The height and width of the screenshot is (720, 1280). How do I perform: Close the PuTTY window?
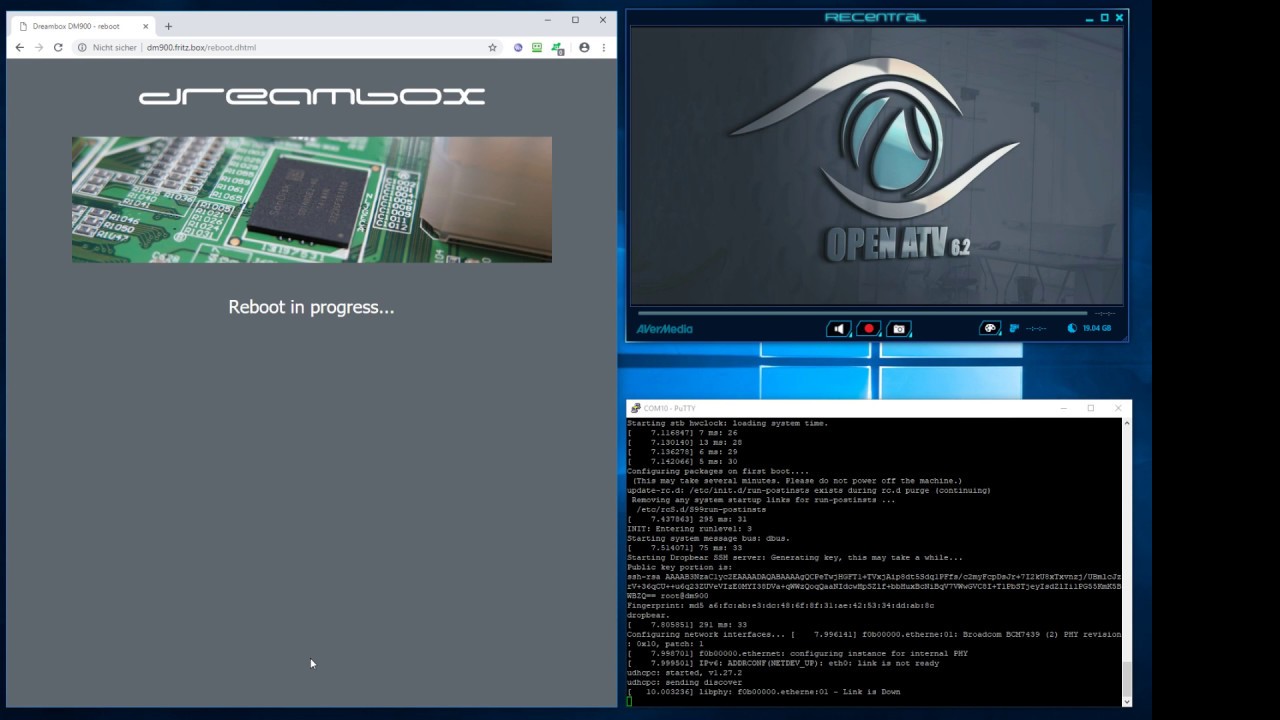pyautogui.click(x=1118, y=408)
